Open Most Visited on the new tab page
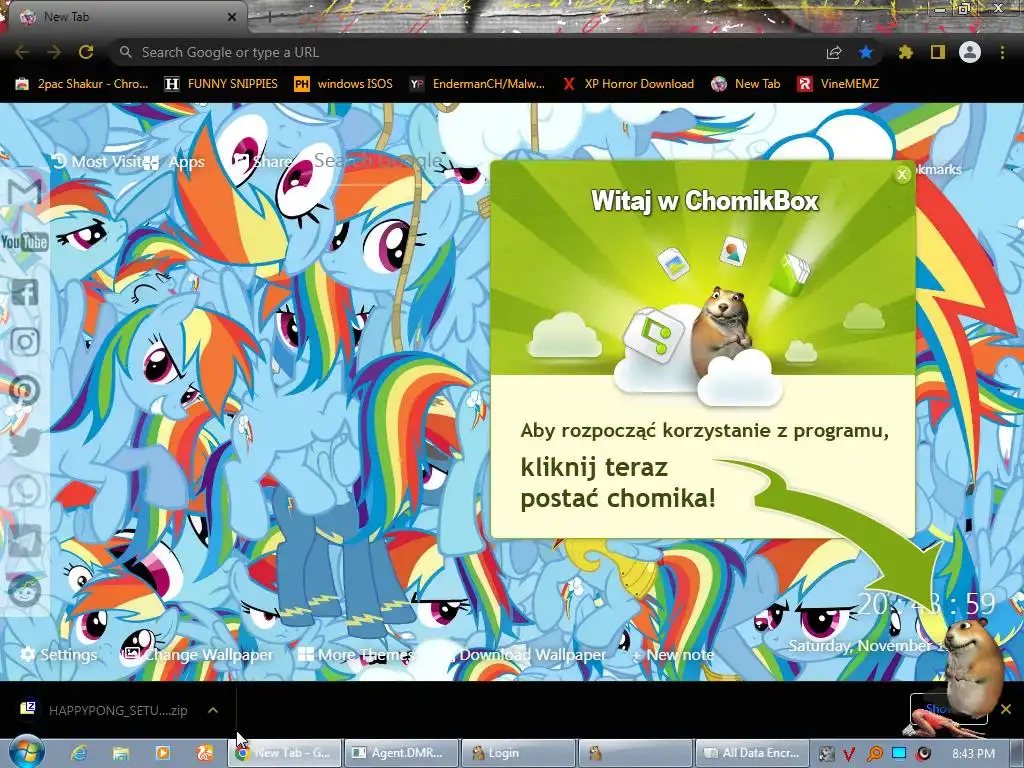The width and height of the screenshot is (1024, 768). (x=99, y=161)
